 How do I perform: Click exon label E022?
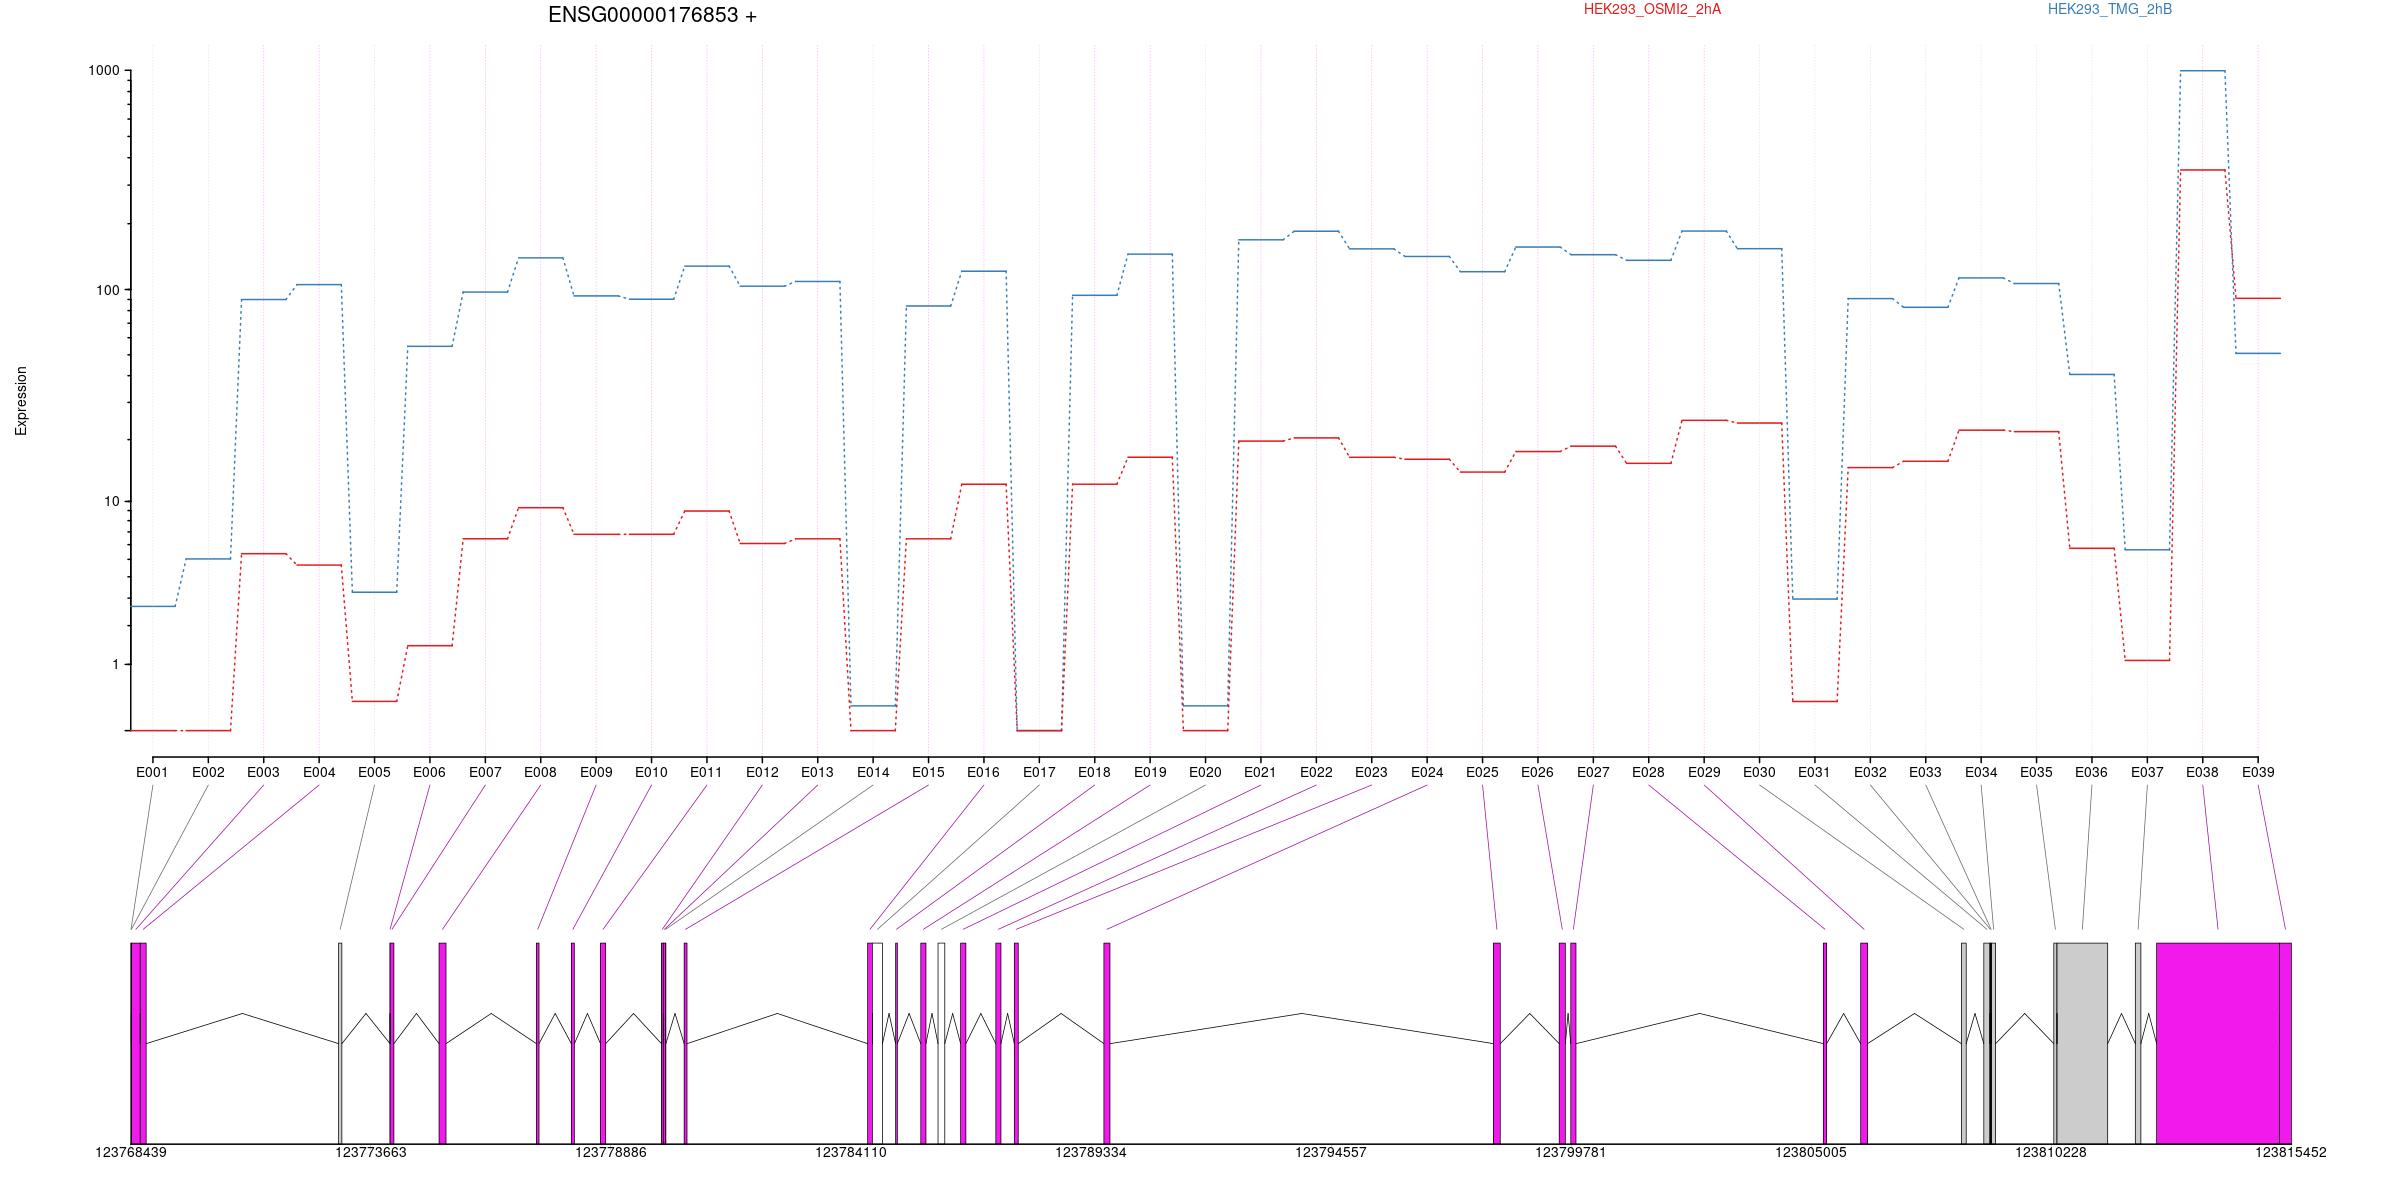coord(1316,772)
